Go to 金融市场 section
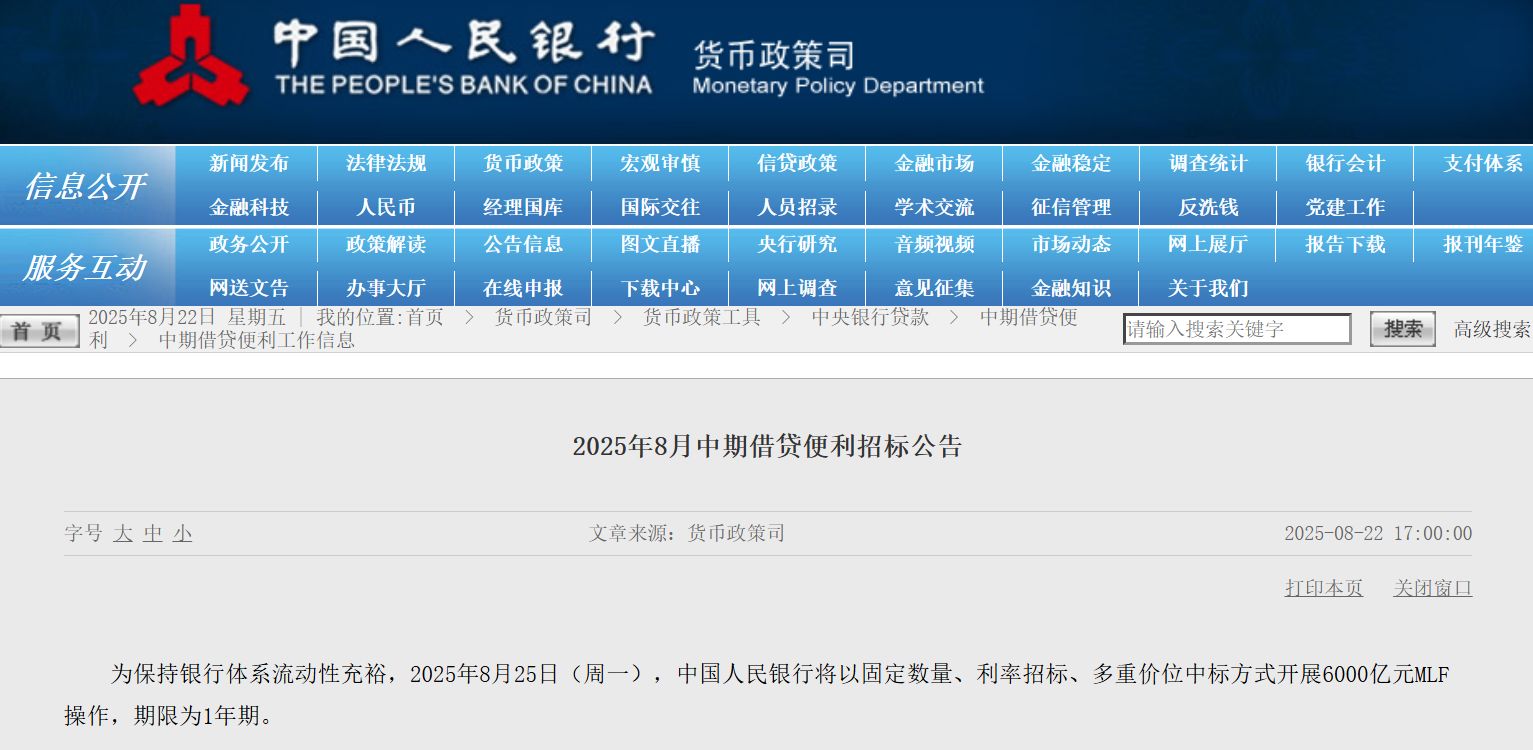The width and height of the screenshot is (1533, 750). [934, 164]
